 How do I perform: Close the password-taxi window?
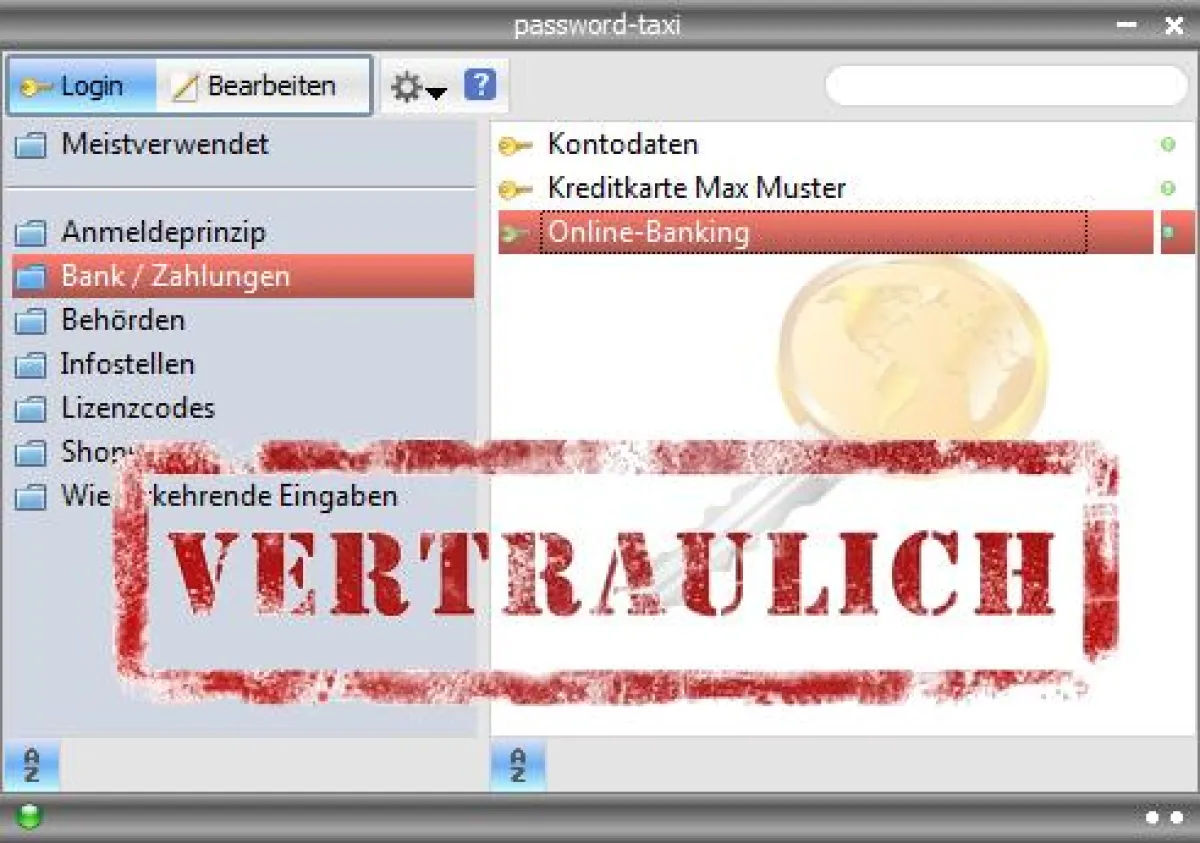(1174, 26)
